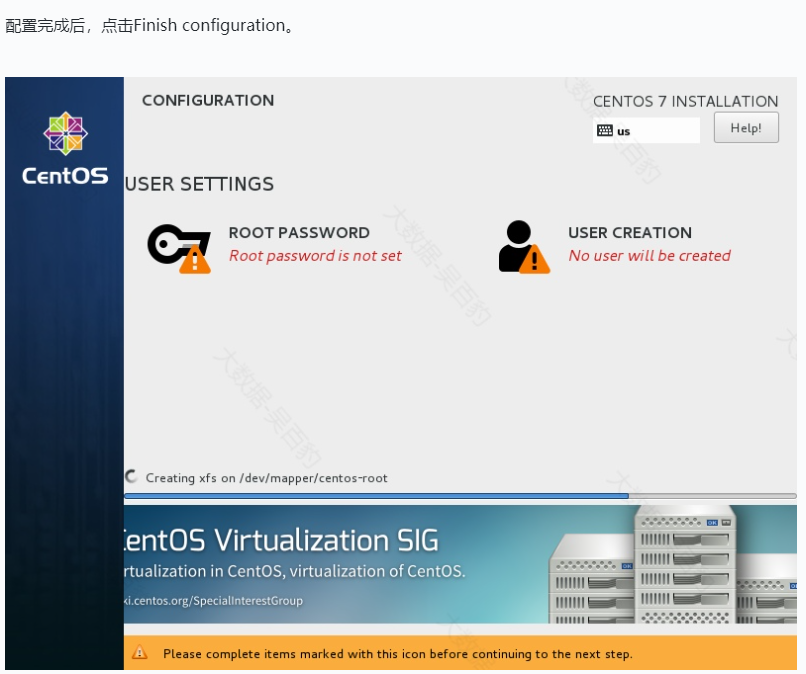Click 'Root password is not set' text
Image resolution: width=806 pixels, height=674 pixels.
pyautogui.click(x=315, y=256)
